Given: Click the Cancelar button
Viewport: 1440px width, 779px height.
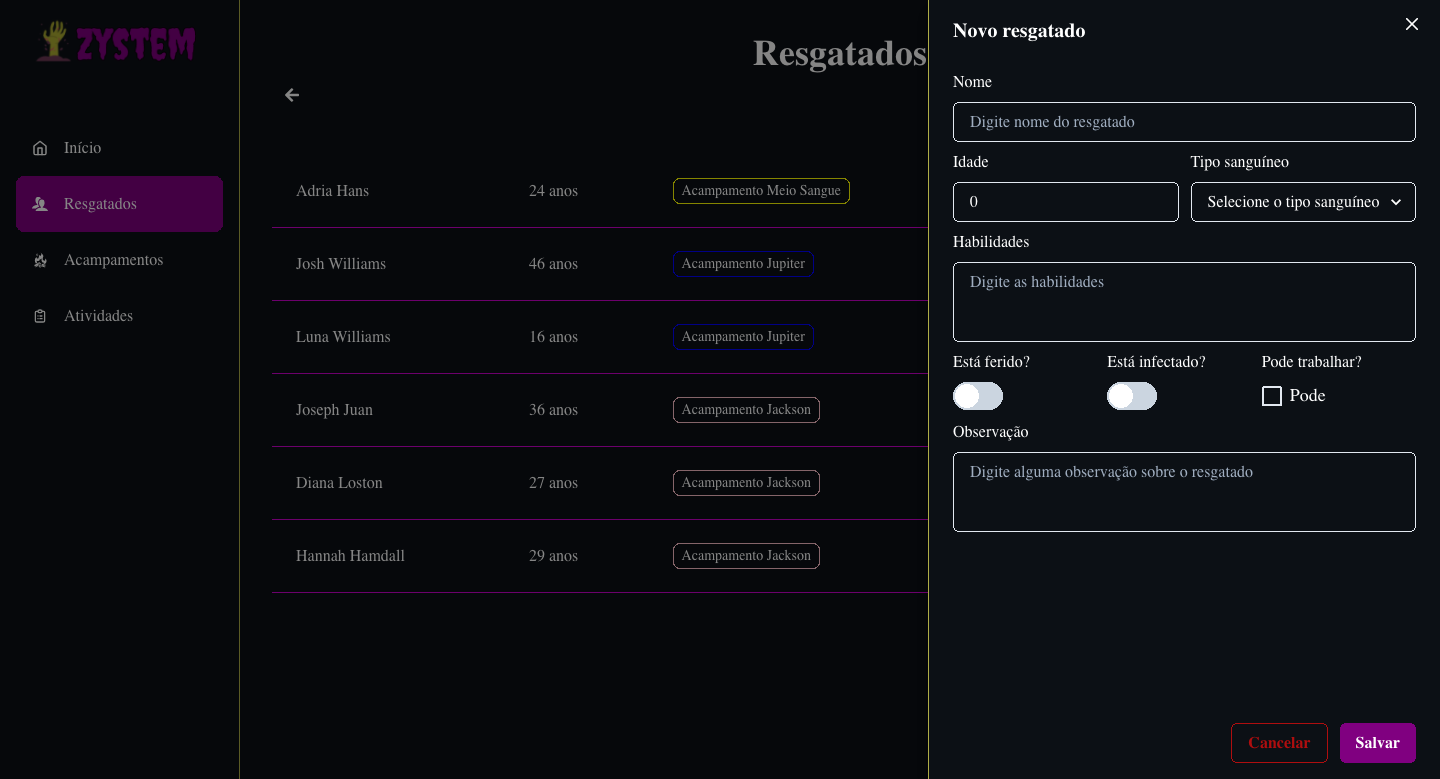Looking at the screenshot, I should (x=1279, y=743).
